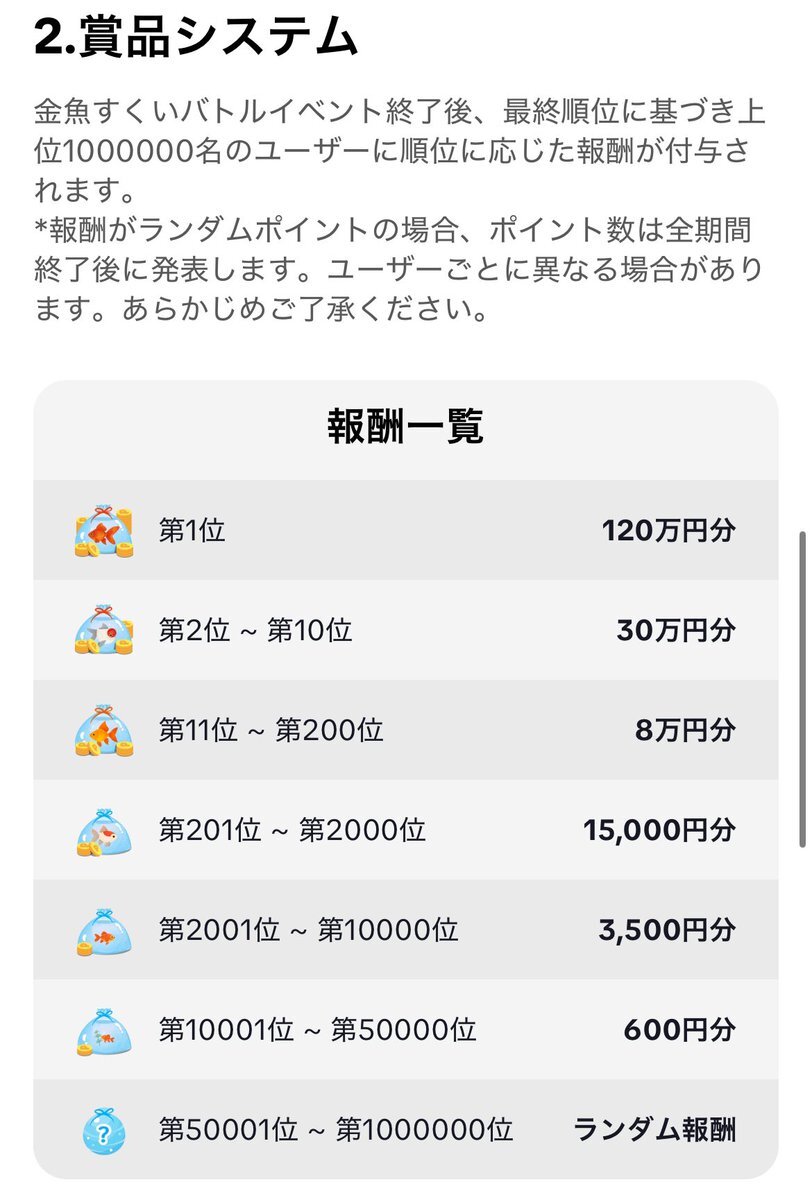This screenshot has height=1200, width=812.
Task: Select the 第1位 rank label
Action: [x=192, y=530]
